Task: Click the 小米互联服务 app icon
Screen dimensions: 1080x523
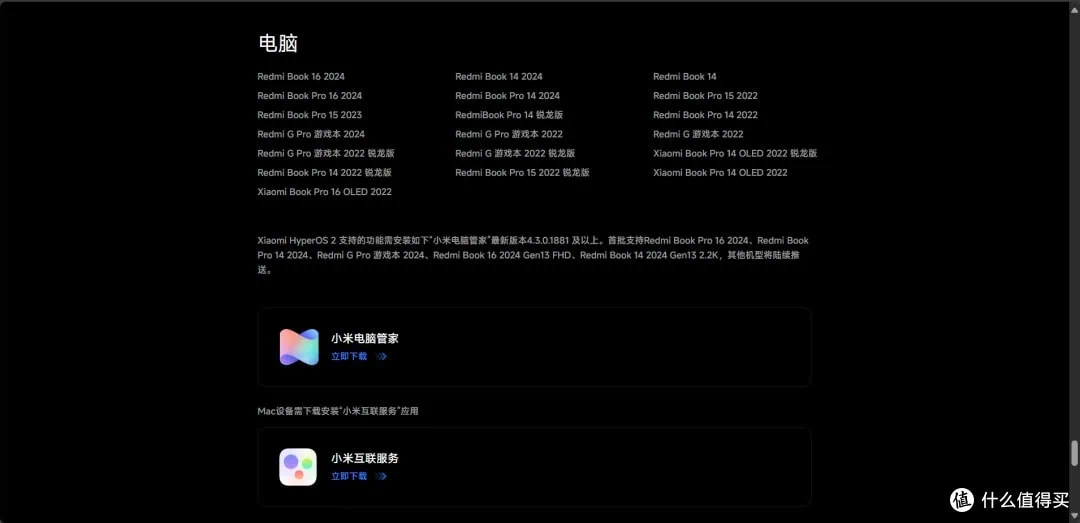Action: pos(298,467)
